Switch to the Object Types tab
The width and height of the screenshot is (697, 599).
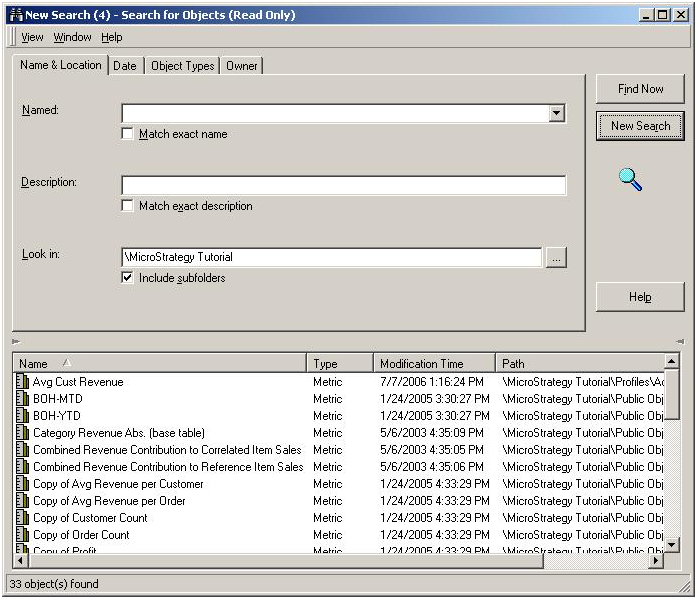click(x=182, y=66)
